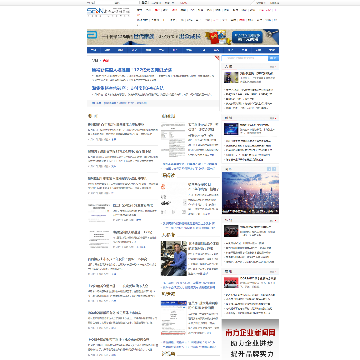This screenshot has height=360, width=360.
Task: Click the search box beside the blue button
Action: (245, 58)
